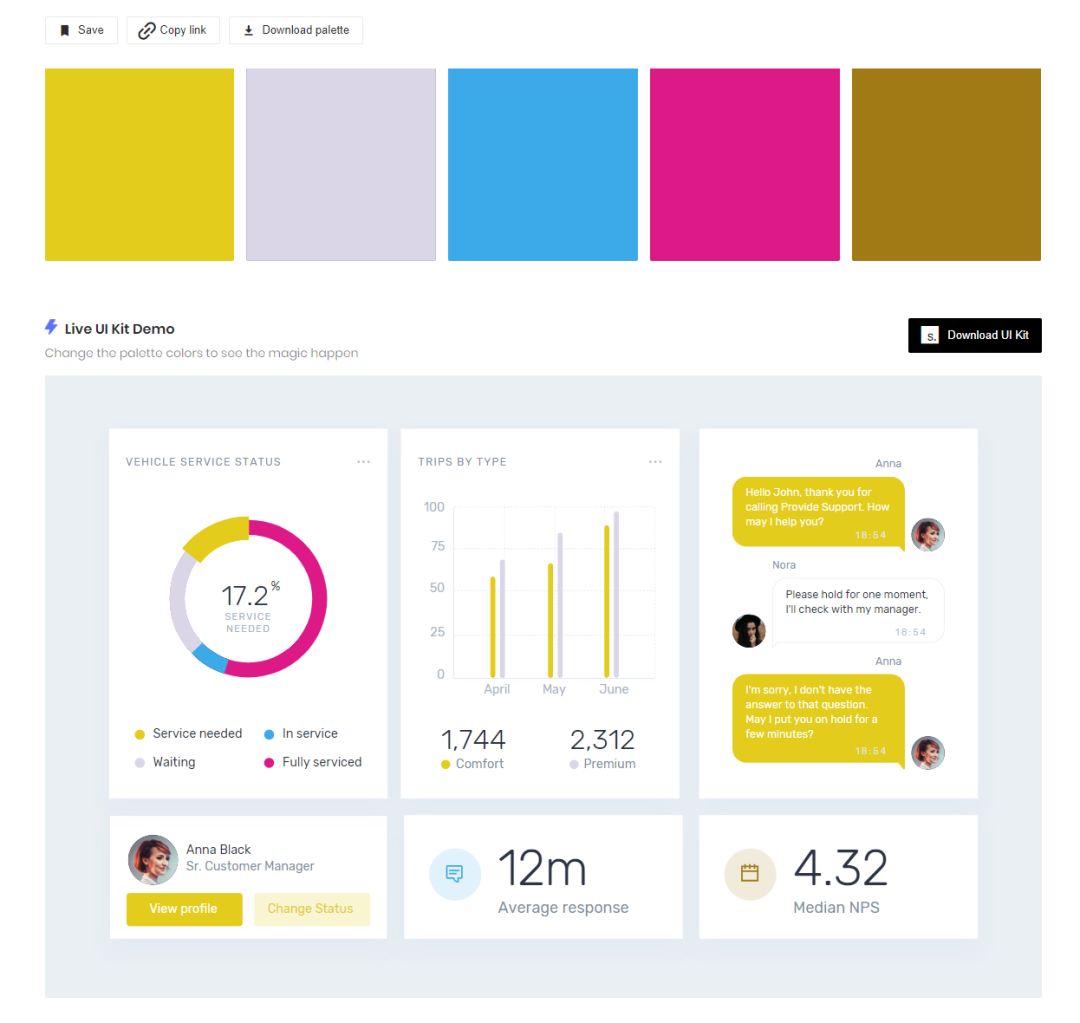The width and height of the screenshot is (1080, 1023).
Task: Click the bookmark Save button
Action: 81,30
